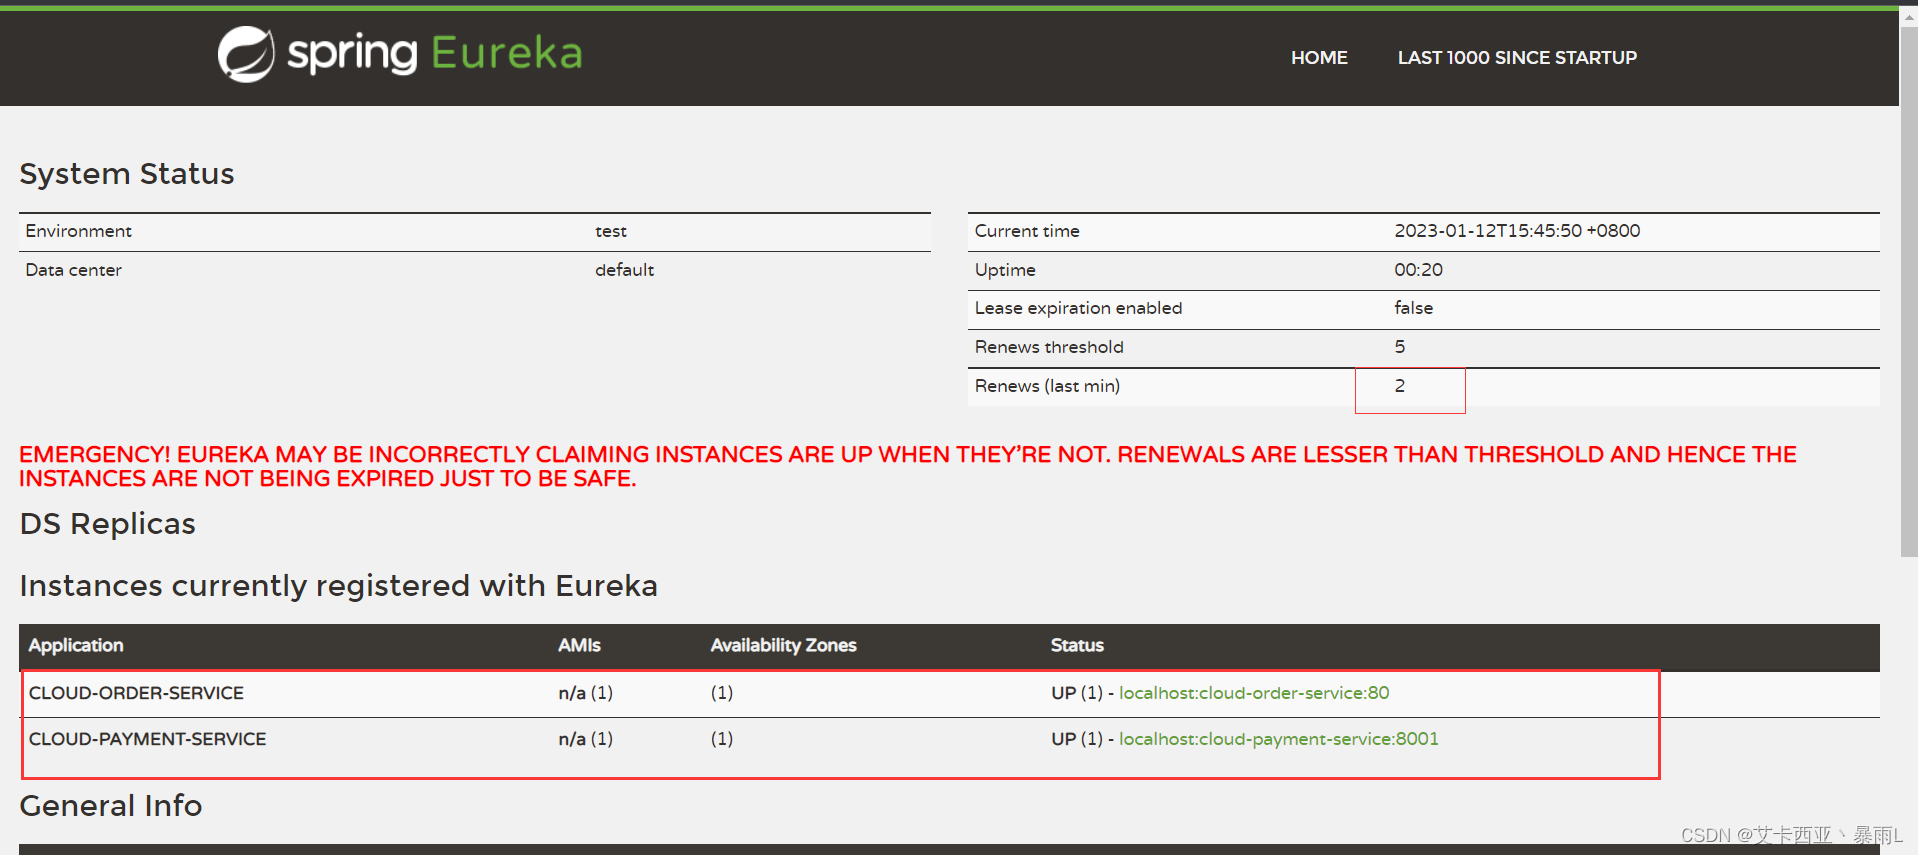Click the Data center label

(73, 270)
